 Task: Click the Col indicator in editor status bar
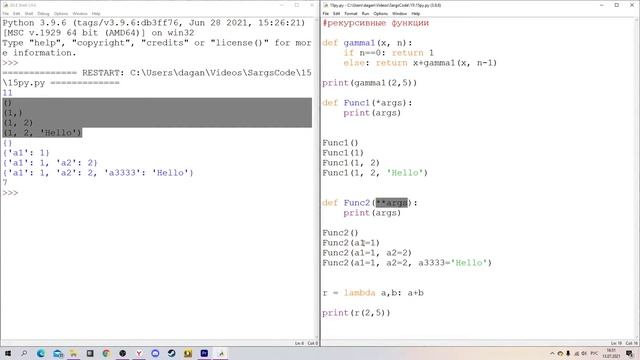[631, 343]
